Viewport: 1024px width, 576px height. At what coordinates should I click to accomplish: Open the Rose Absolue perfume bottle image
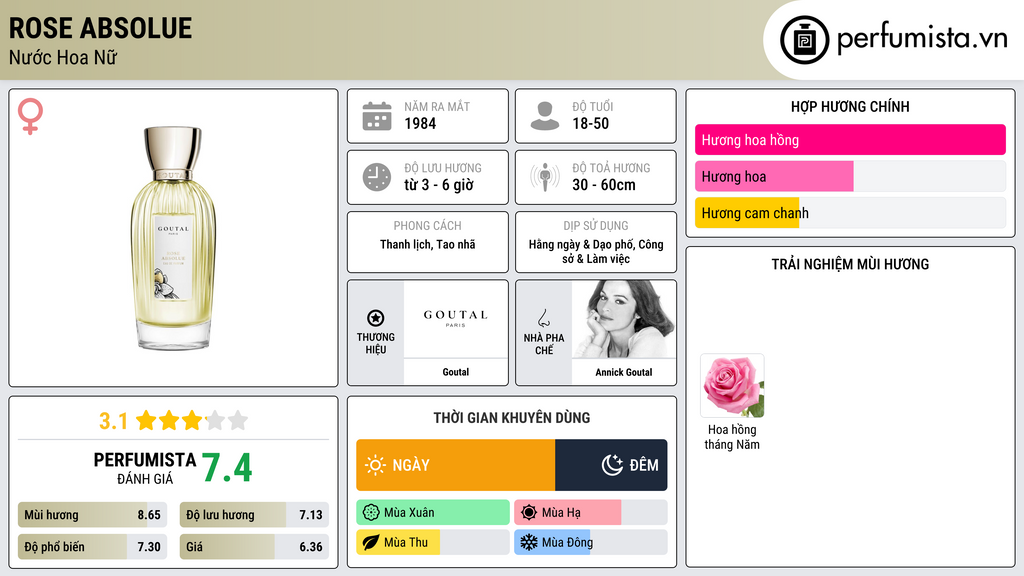tap(173, 238)
